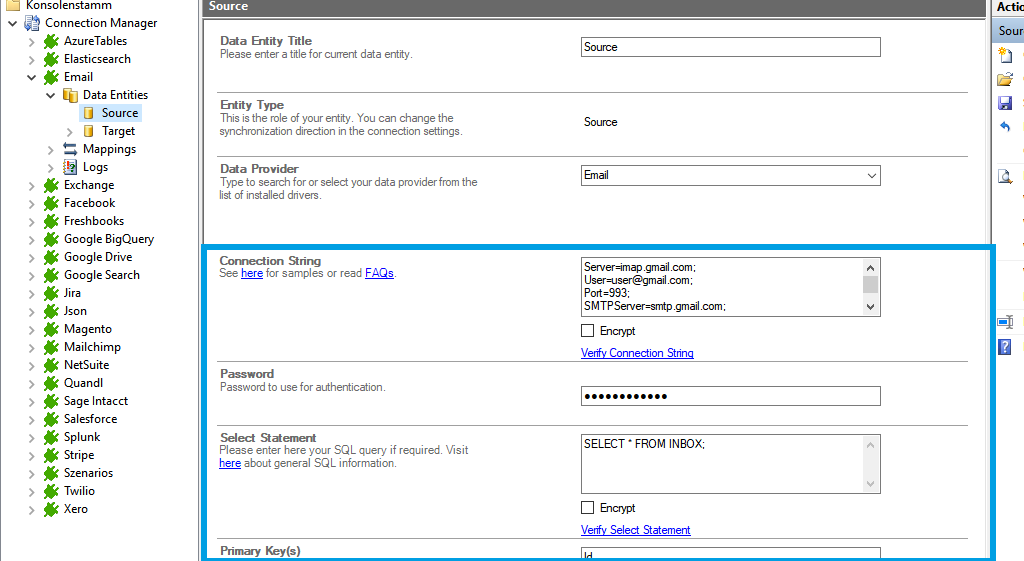Click the open folder icon in Actions pane
1024x561 pixels.
(x=1005, y=80)
